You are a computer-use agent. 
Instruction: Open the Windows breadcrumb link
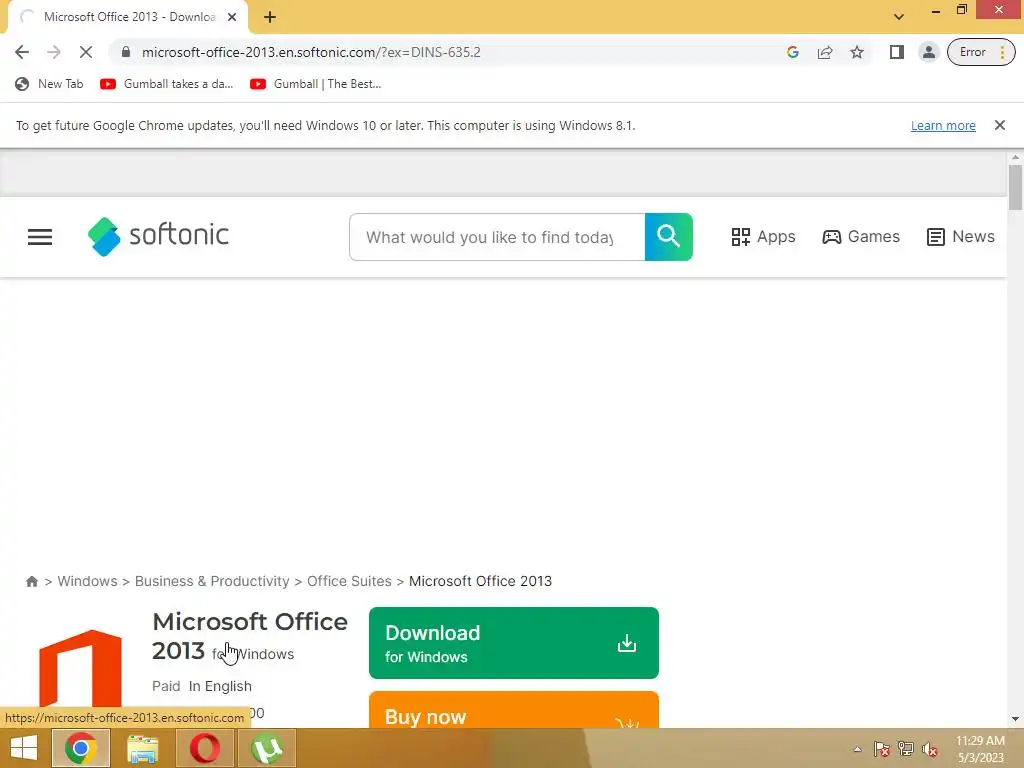click(88, 581)
